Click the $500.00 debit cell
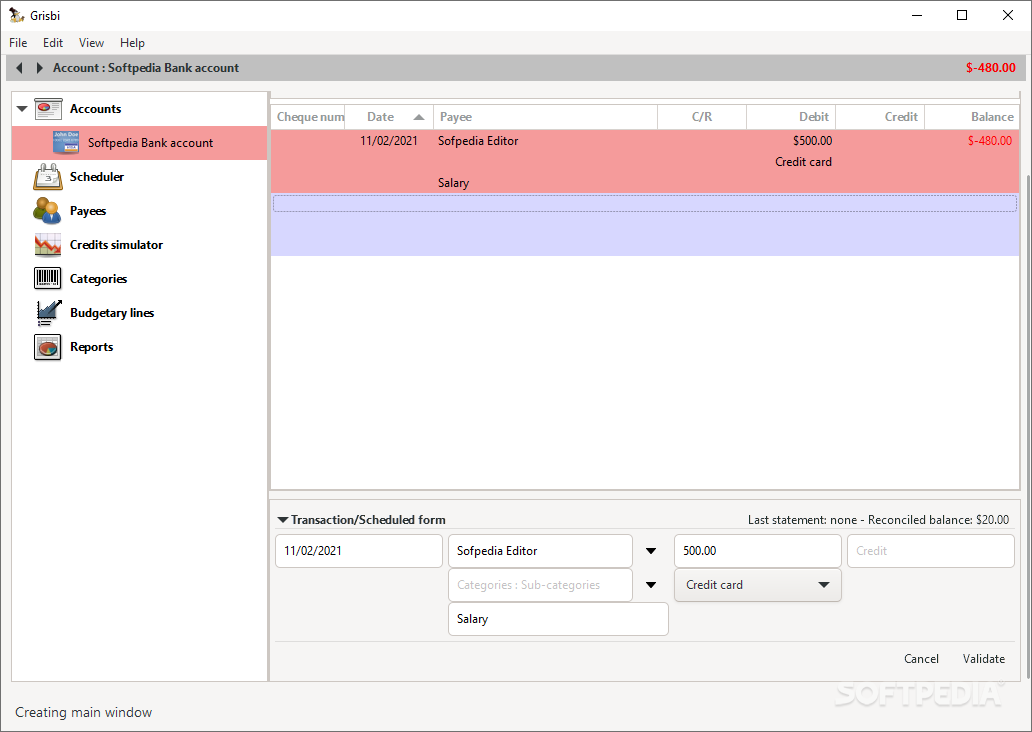The height and width of the screenshot is (732, 1032). coord(812,141)
